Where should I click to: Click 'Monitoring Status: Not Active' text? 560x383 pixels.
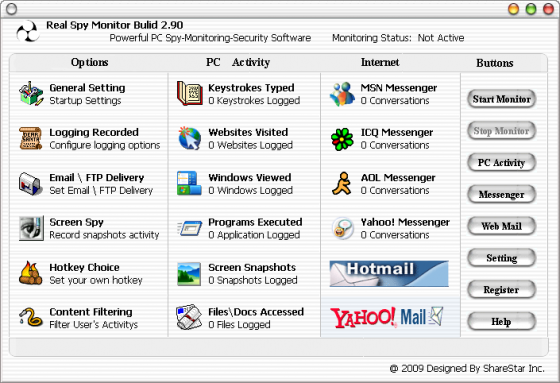(x=398, y=38)
